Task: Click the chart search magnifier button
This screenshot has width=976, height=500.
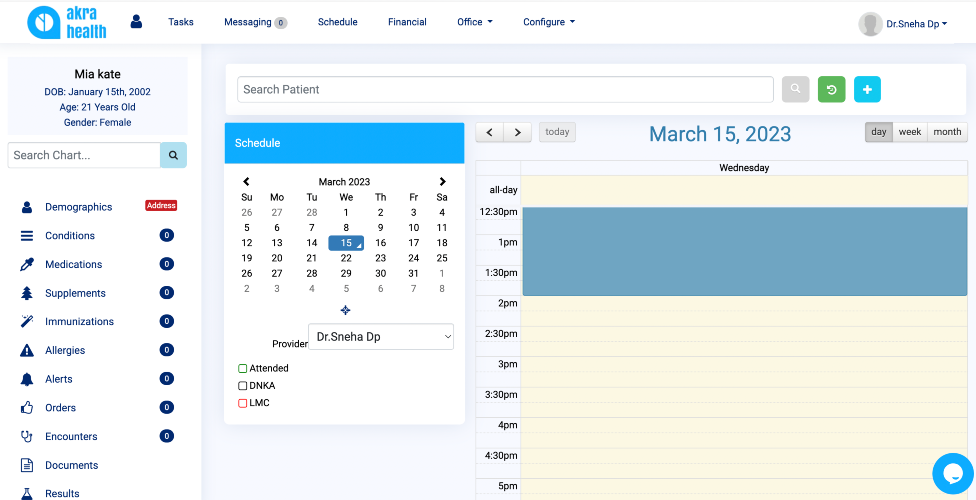Action: point(173,155)
